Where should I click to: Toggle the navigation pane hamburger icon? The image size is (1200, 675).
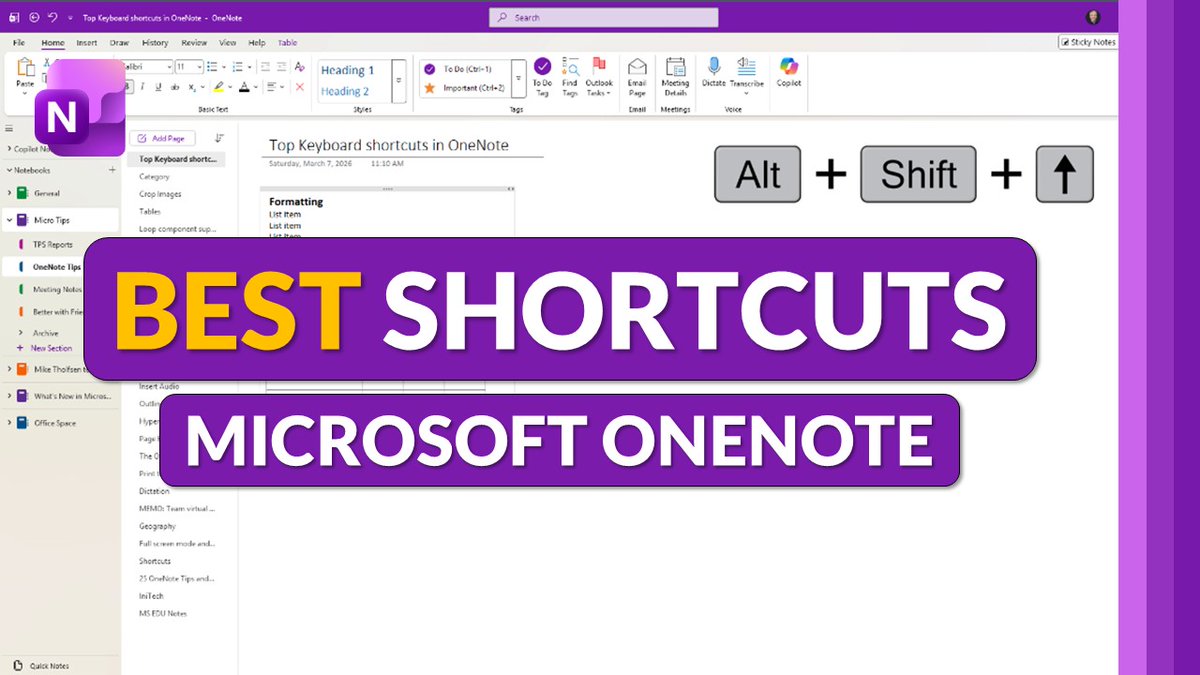[x=9, y=129]
